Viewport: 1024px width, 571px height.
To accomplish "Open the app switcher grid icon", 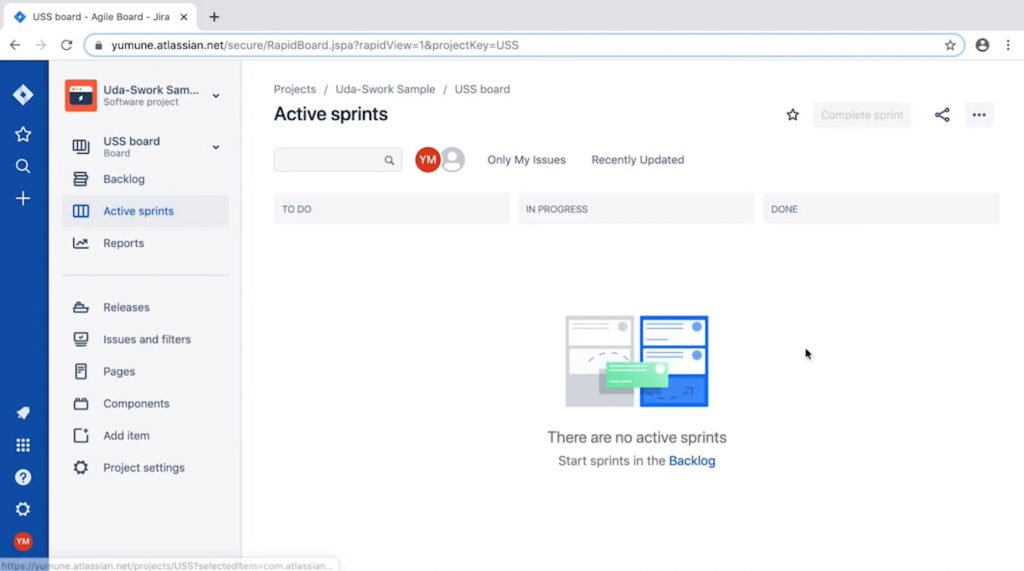I will pos(23,445).
